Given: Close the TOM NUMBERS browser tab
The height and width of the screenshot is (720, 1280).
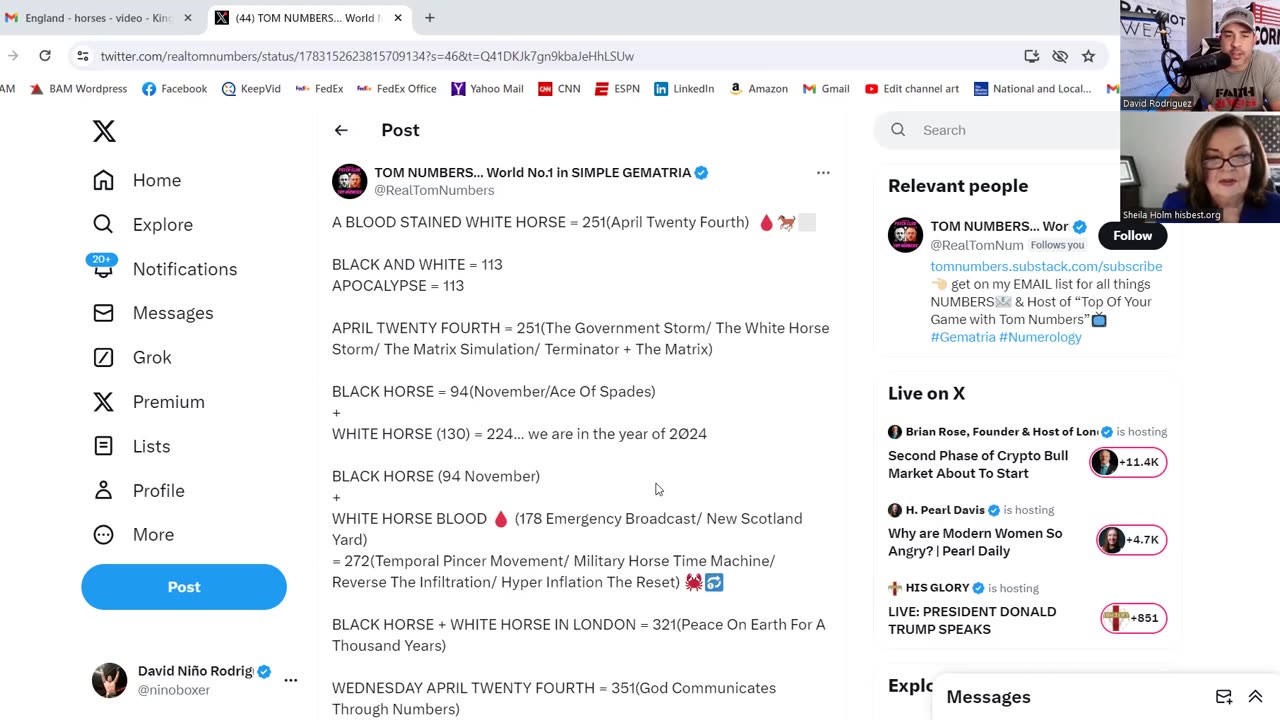Looking at the screenshot, I should click(398, 18).
